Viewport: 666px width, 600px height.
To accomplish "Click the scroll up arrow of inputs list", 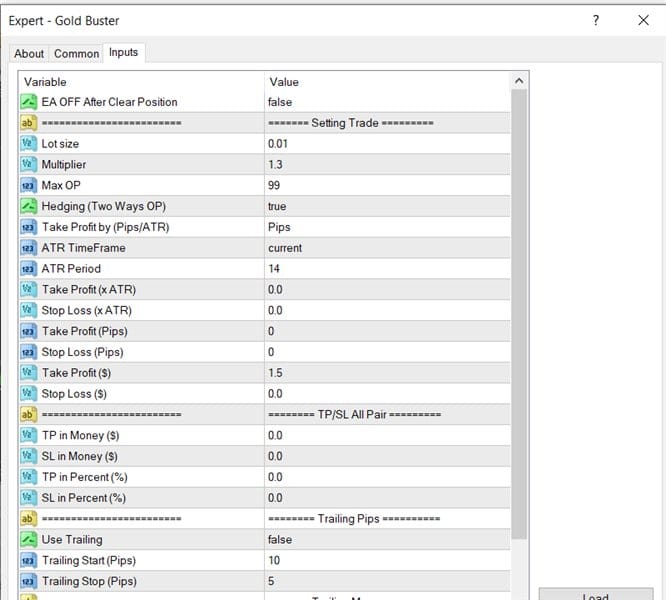I will 519,81.
